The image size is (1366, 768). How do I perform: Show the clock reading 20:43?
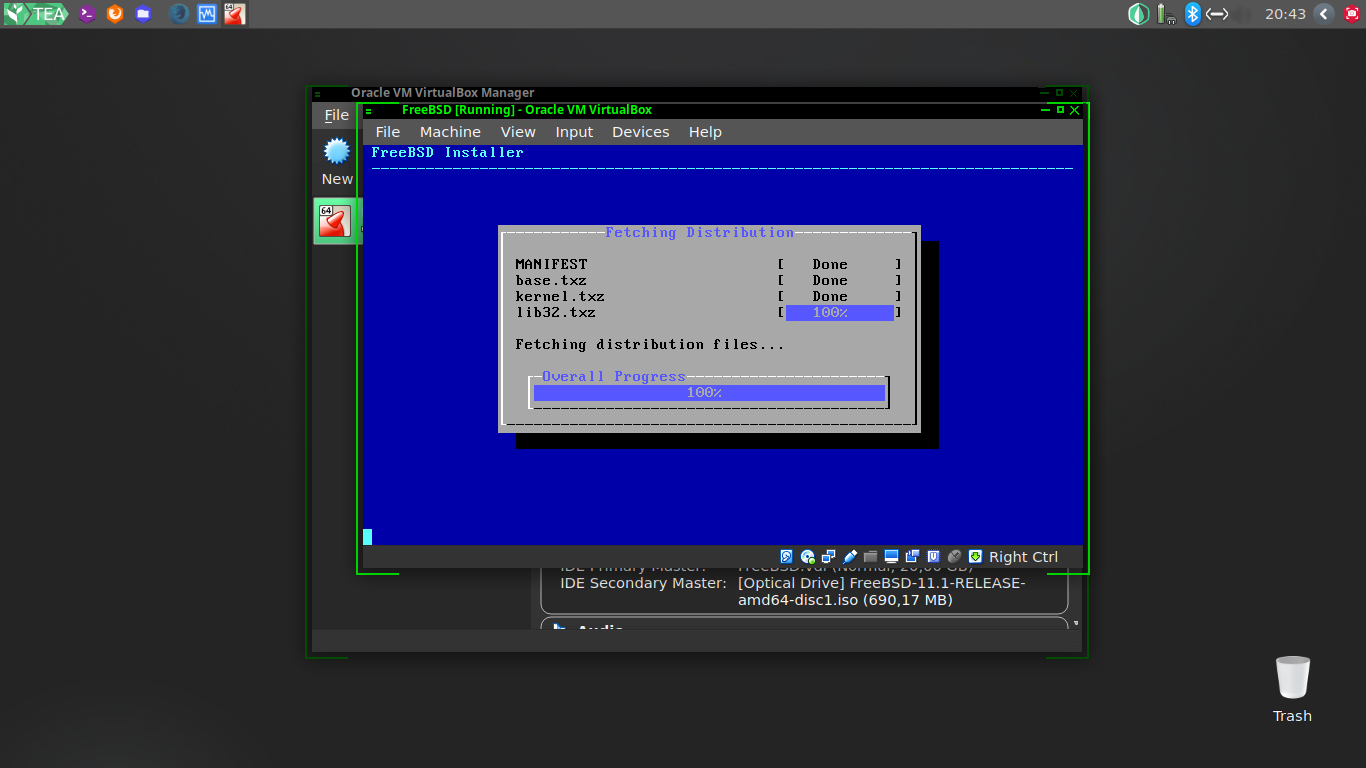[x=1285, y=14]
